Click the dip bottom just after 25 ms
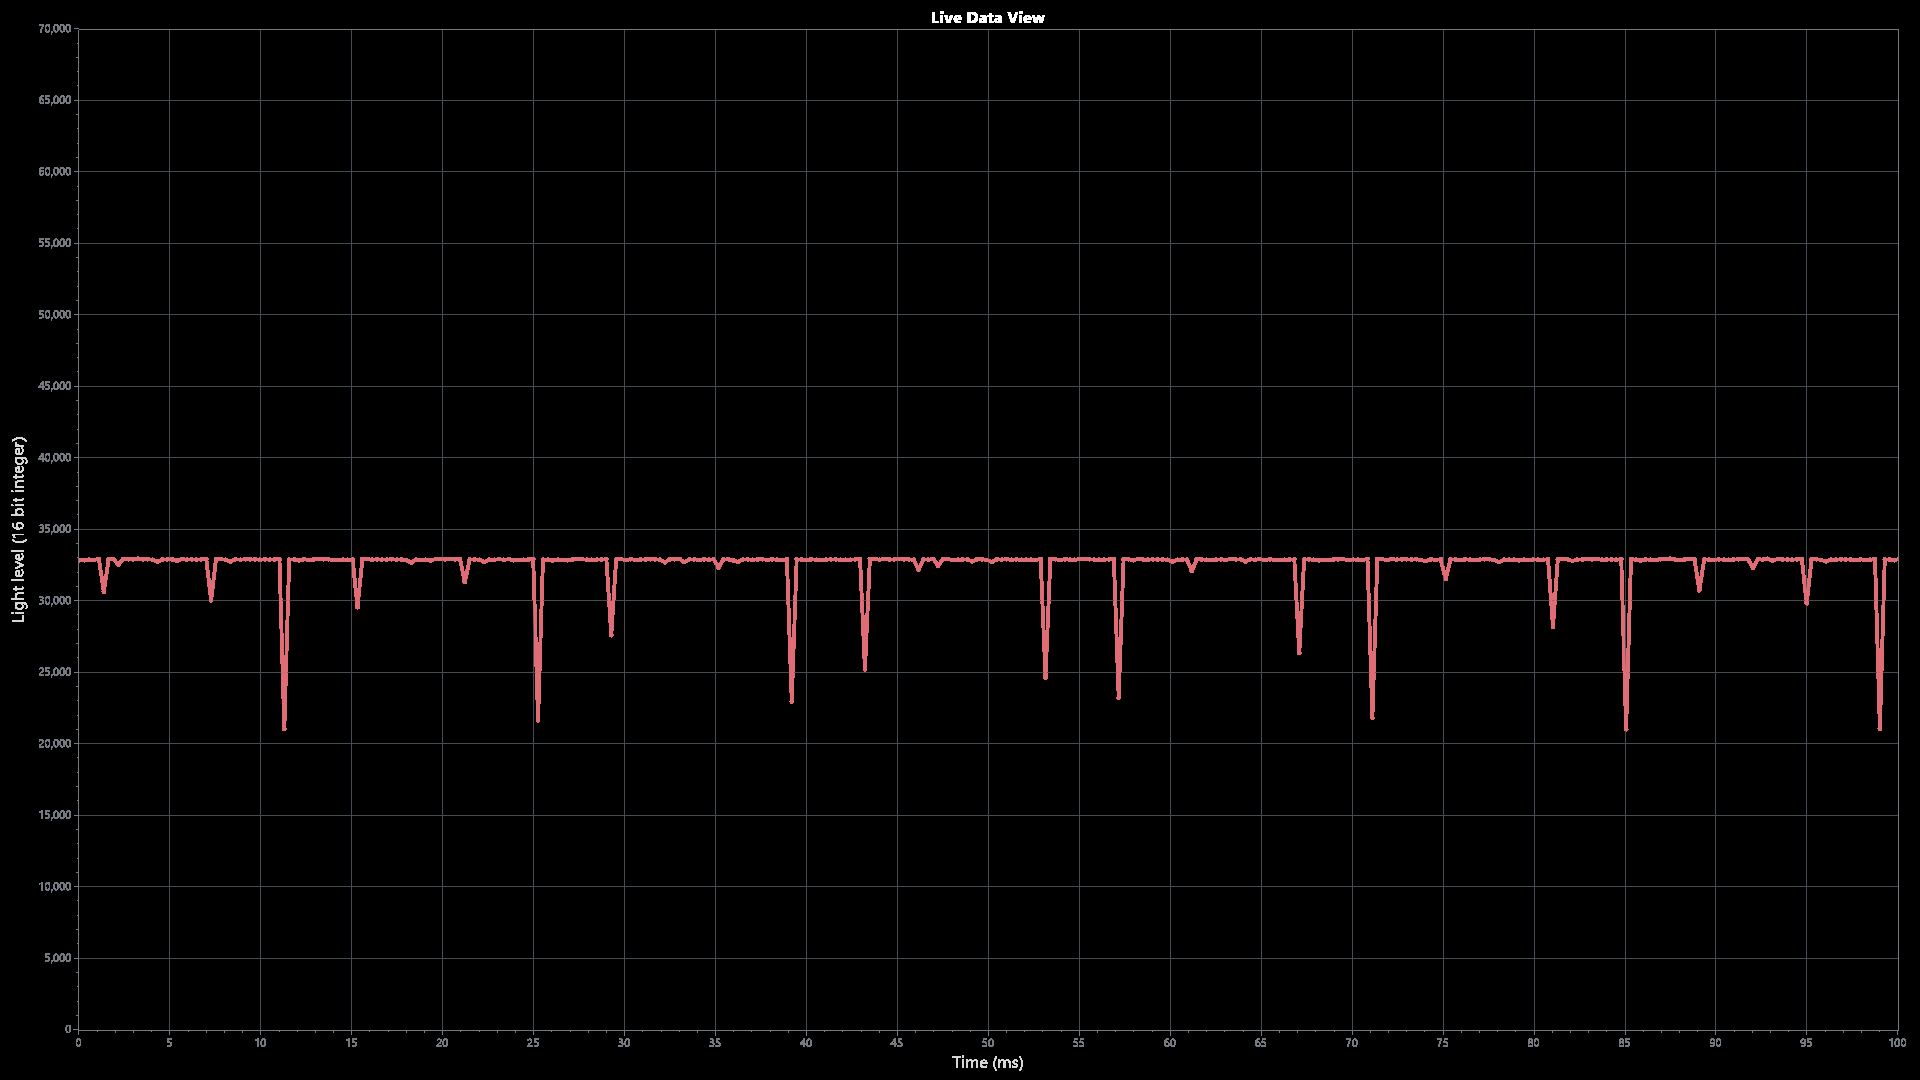The width and height of the screenshot is (1920, 1080). click(x=538, y=719)
